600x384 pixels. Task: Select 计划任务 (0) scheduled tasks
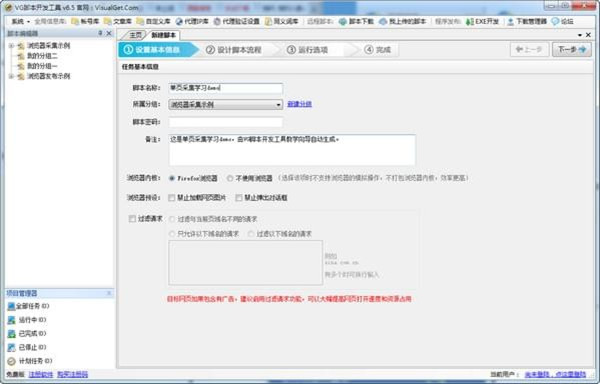point(30,361)
